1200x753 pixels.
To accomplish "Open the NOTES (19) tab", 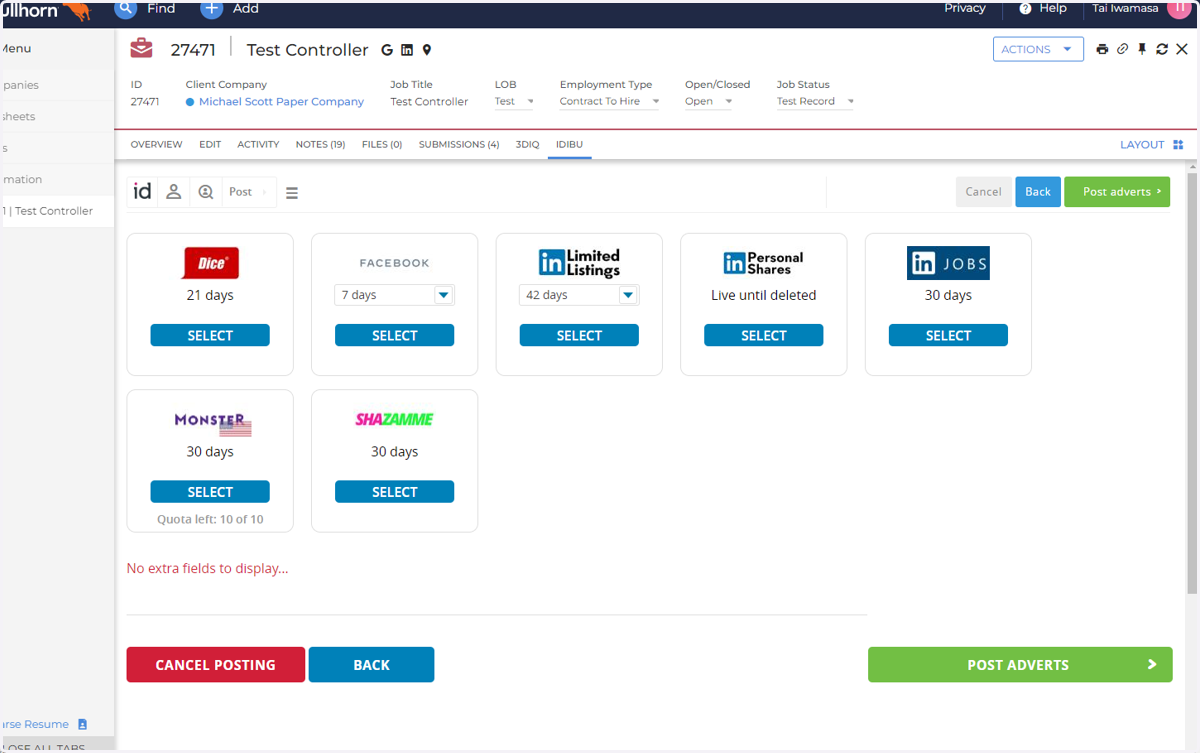I will pos(320,145).
